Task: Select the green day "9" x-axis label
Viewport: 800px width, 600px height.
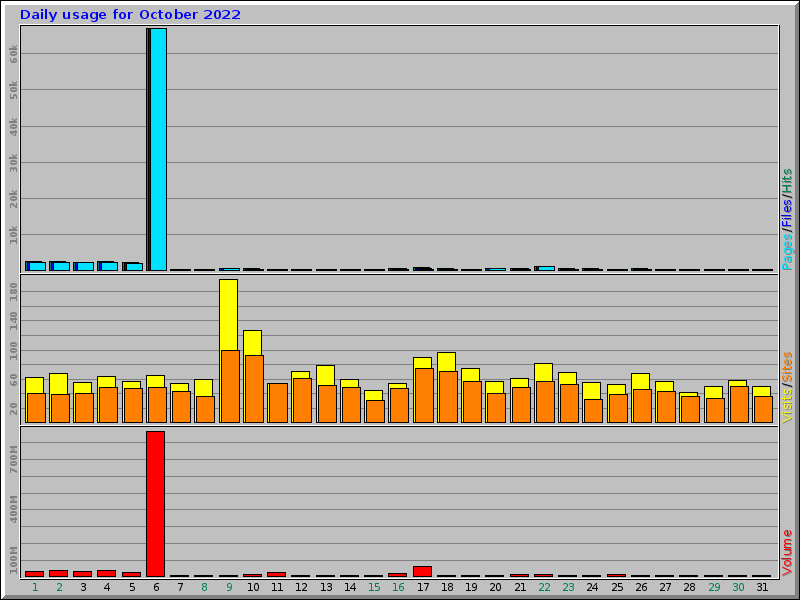Action: [229, 587]
